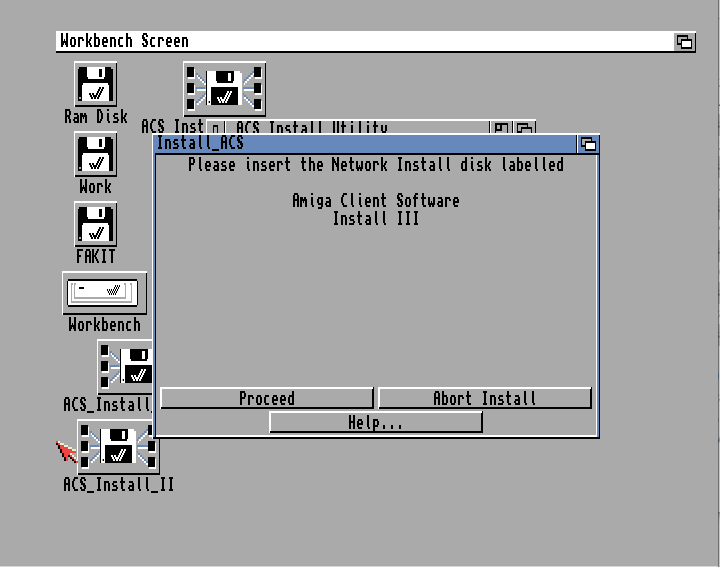Click the 'Work' disk label text

(96, 187)
